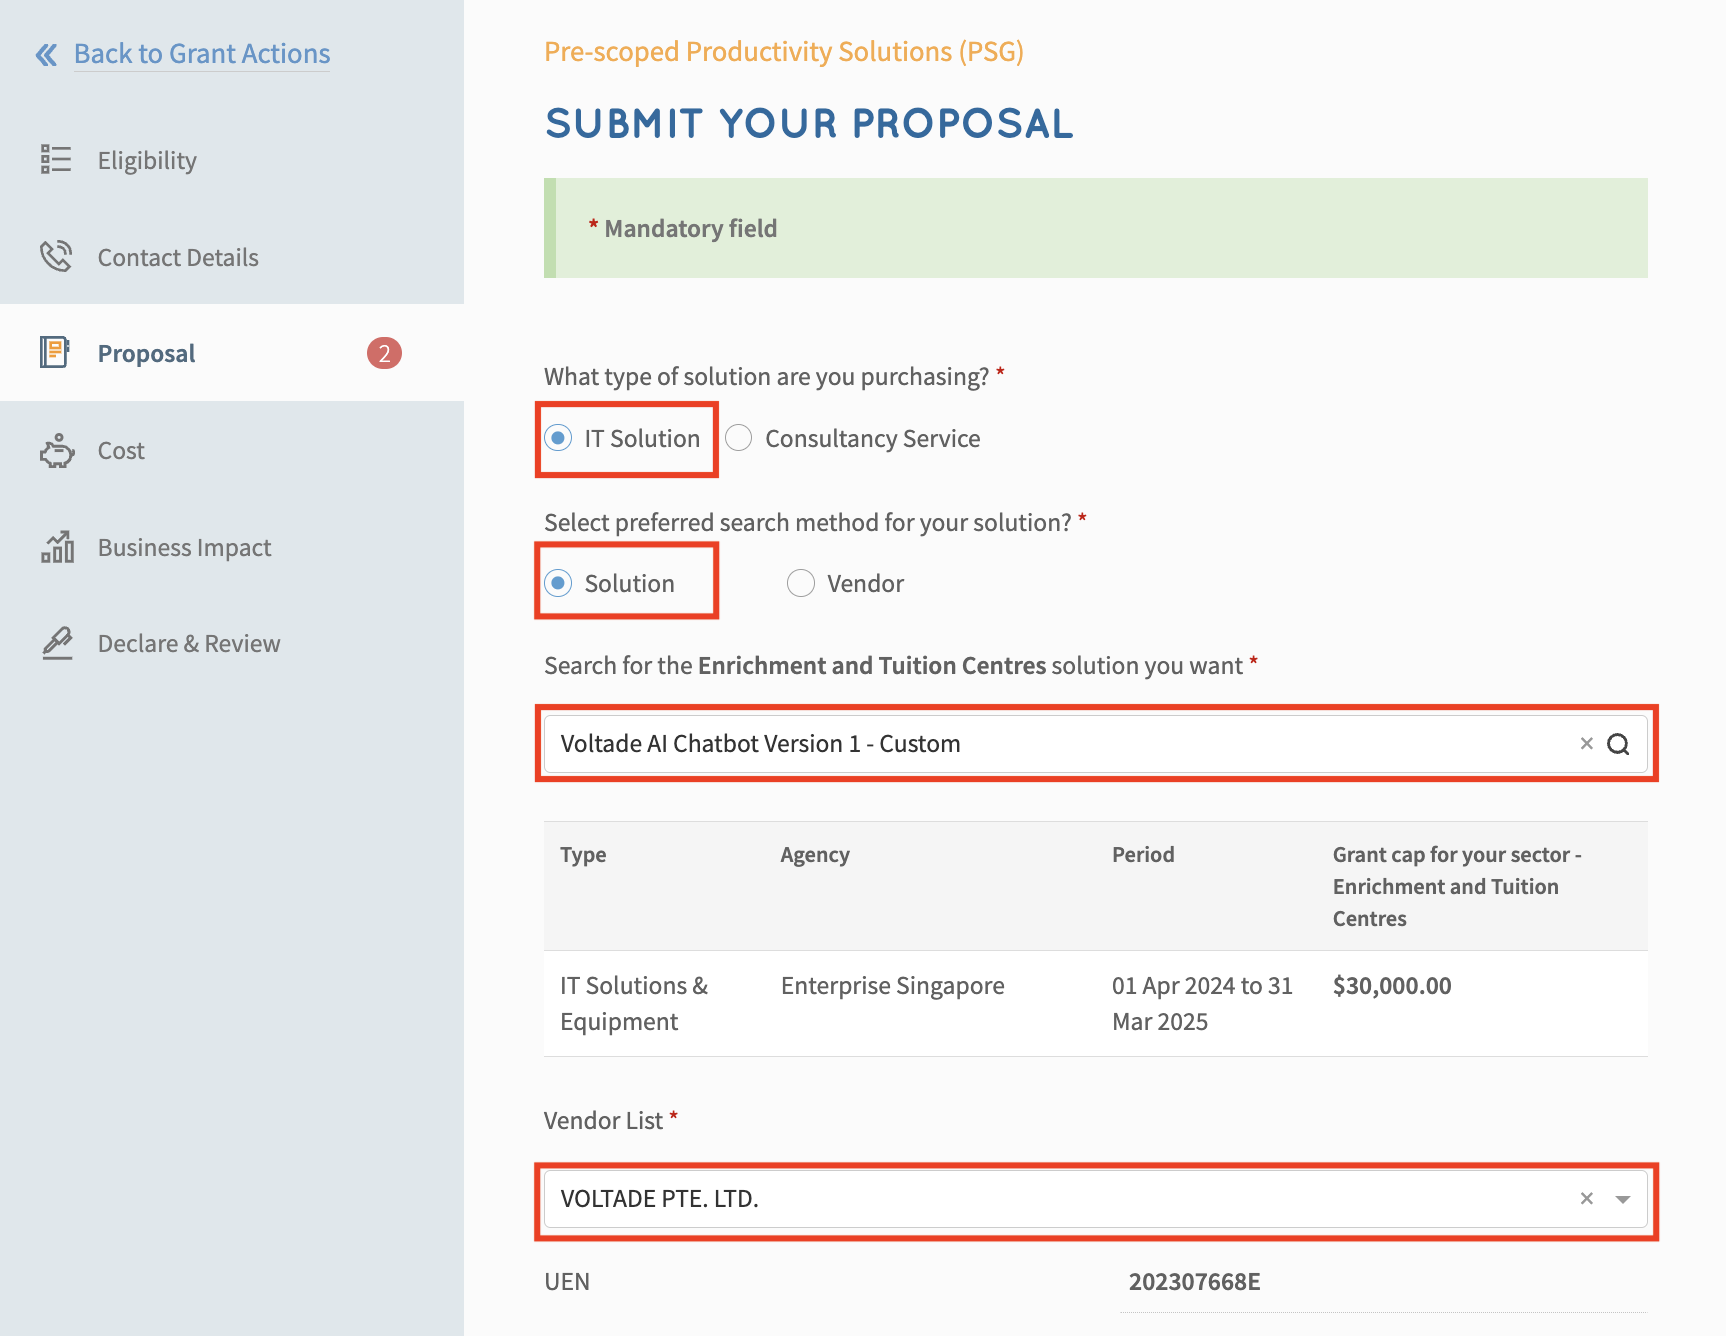Click the magnifier search icon

(x=1618, y=744)
